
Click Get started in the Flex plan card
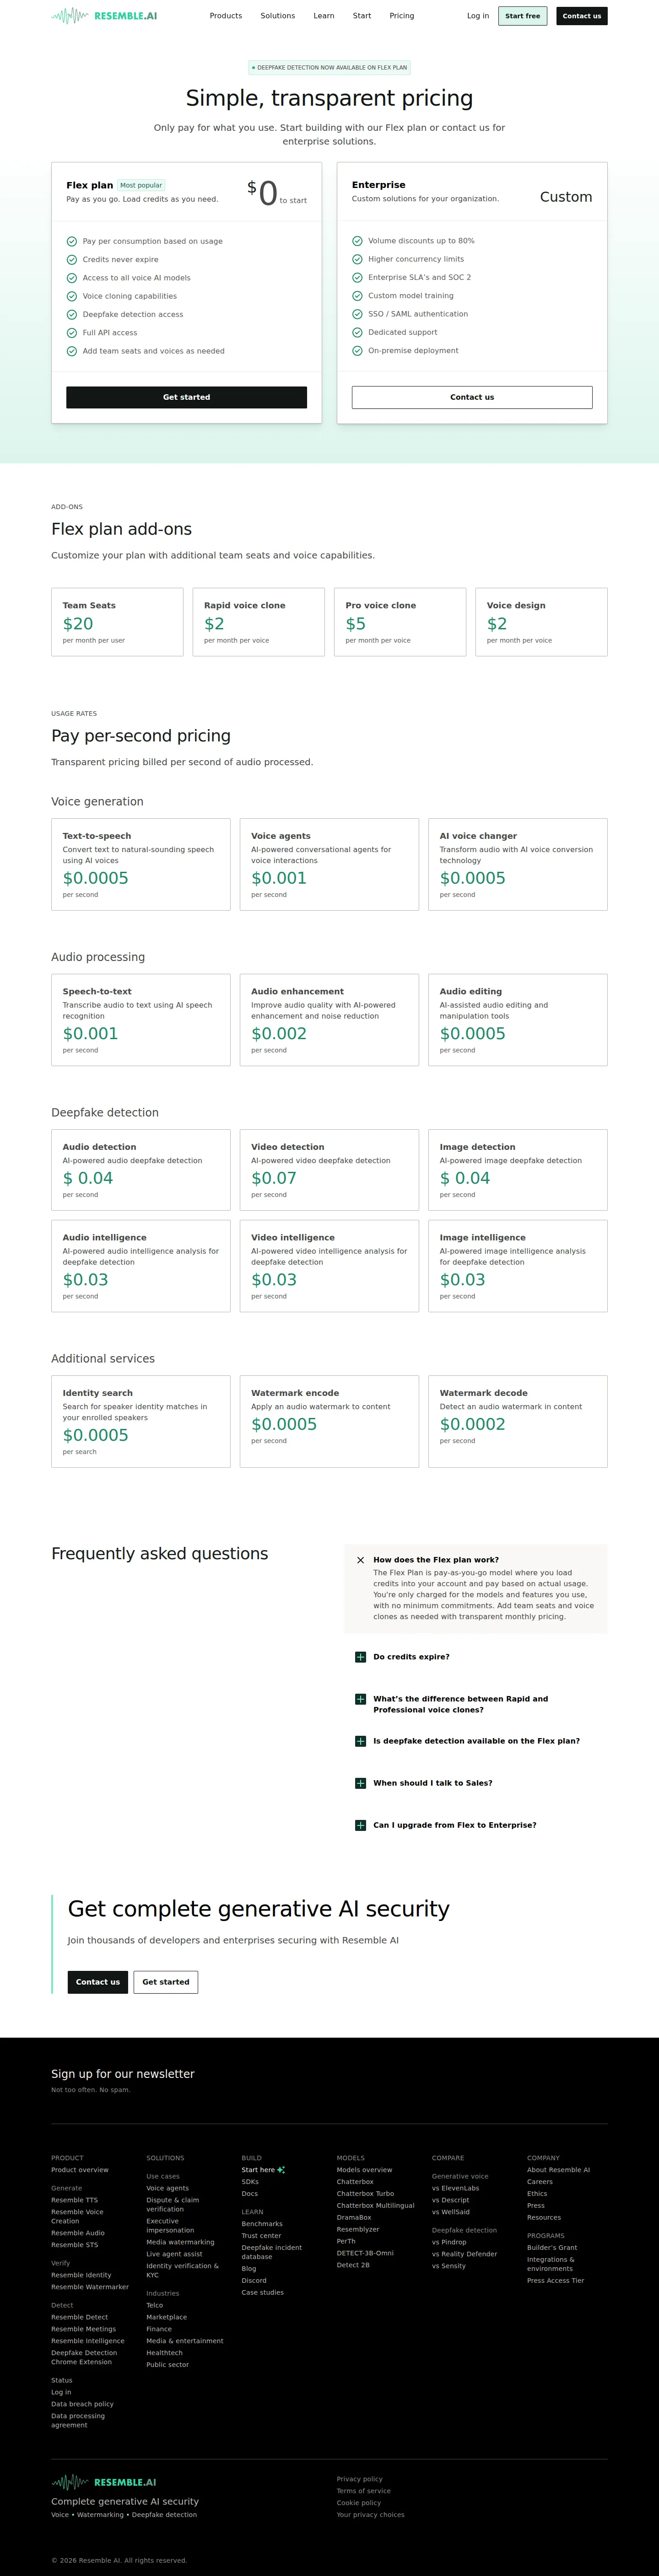(x=187, y=397)
